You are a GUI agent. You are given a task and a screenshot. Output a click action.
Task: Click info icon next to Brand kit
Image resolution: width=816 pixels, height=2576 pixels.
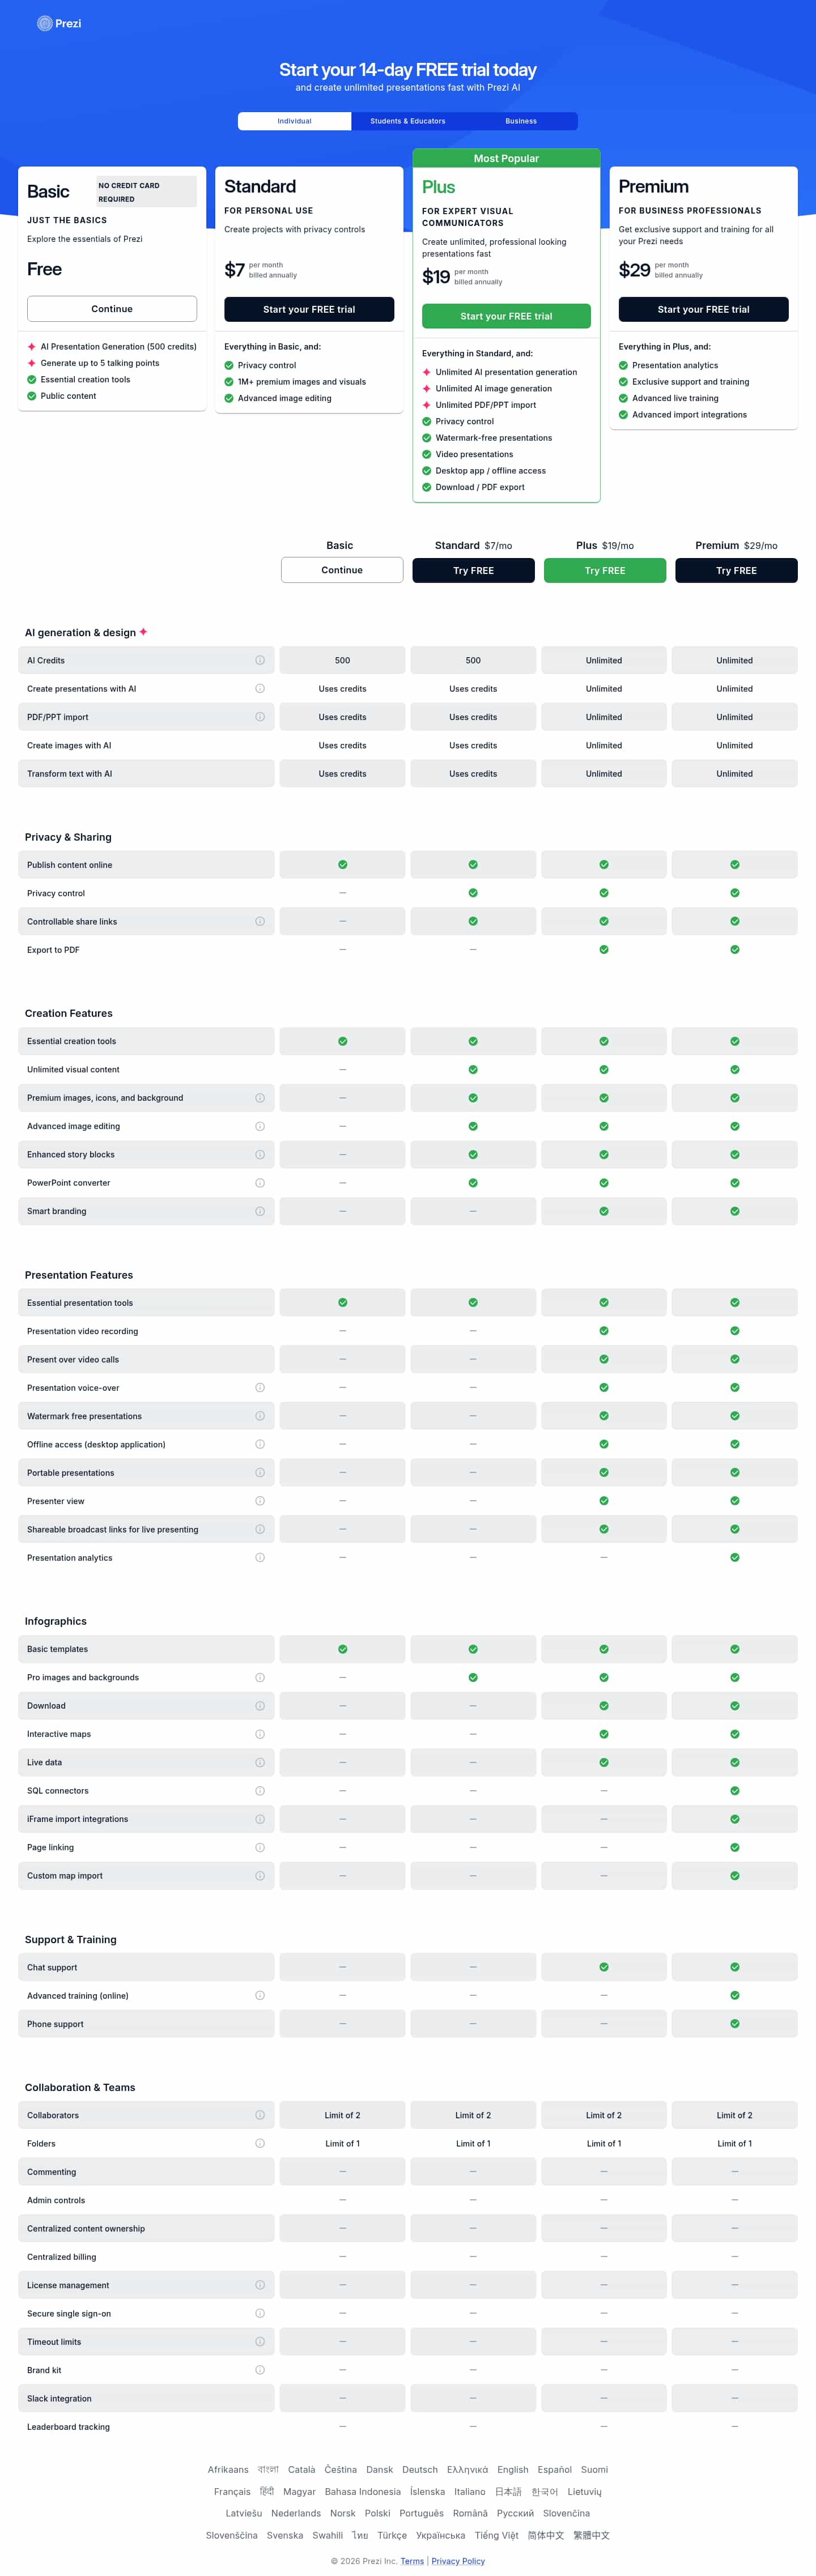[260, 2370]
